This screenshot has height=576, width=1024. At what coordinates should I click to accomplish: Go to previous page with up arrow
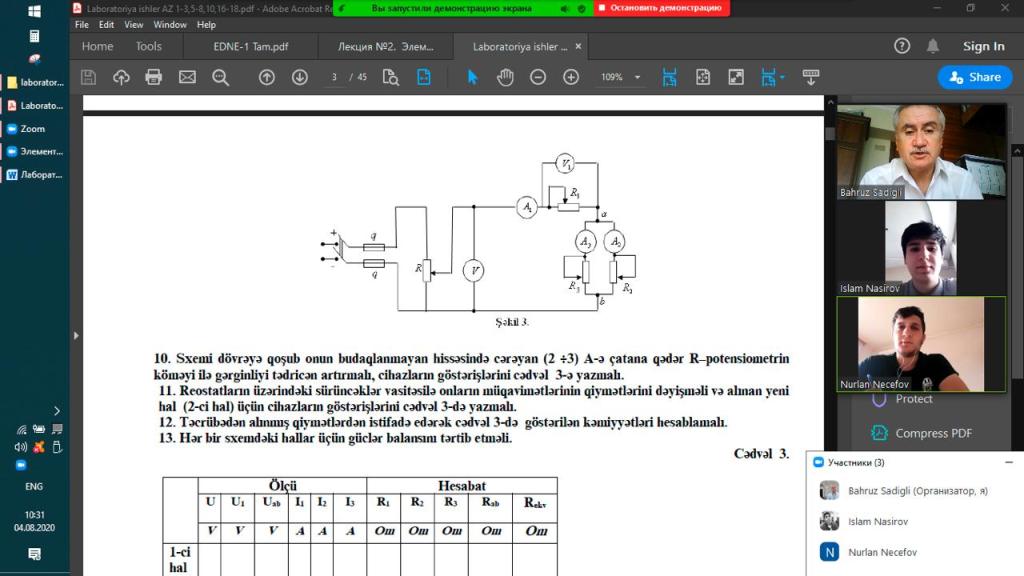coord(266,77)
